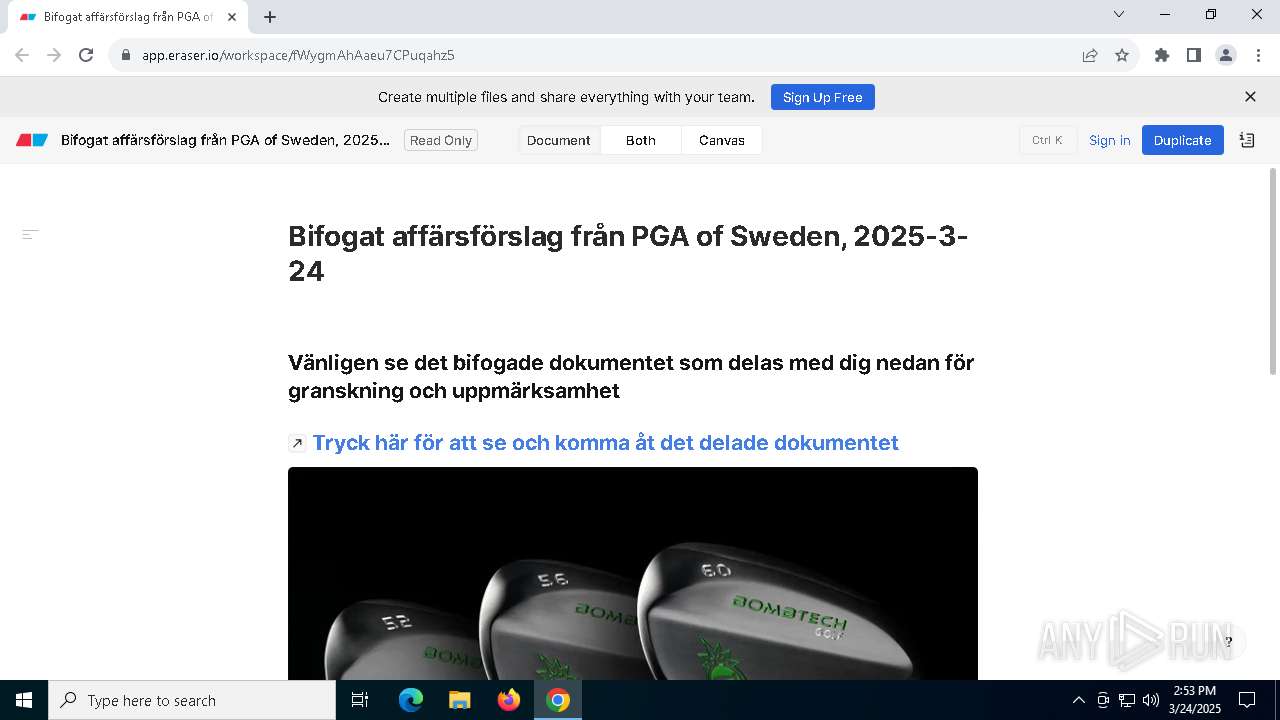Screen dimensions: 1280x720
Task: Click the page vertical scrollbar
Action: point(1273,272)
